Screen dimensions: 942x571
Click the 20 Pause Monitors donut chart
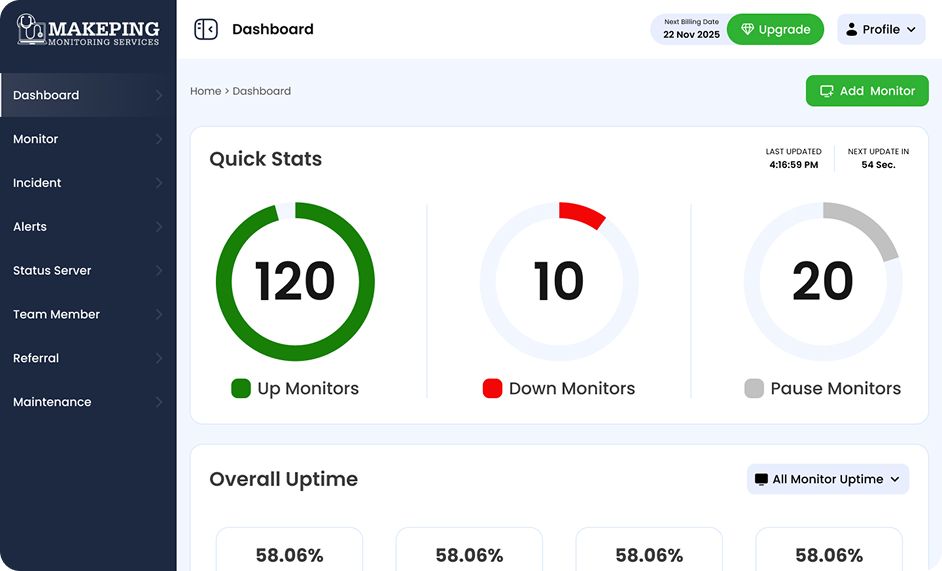(822, 281)
